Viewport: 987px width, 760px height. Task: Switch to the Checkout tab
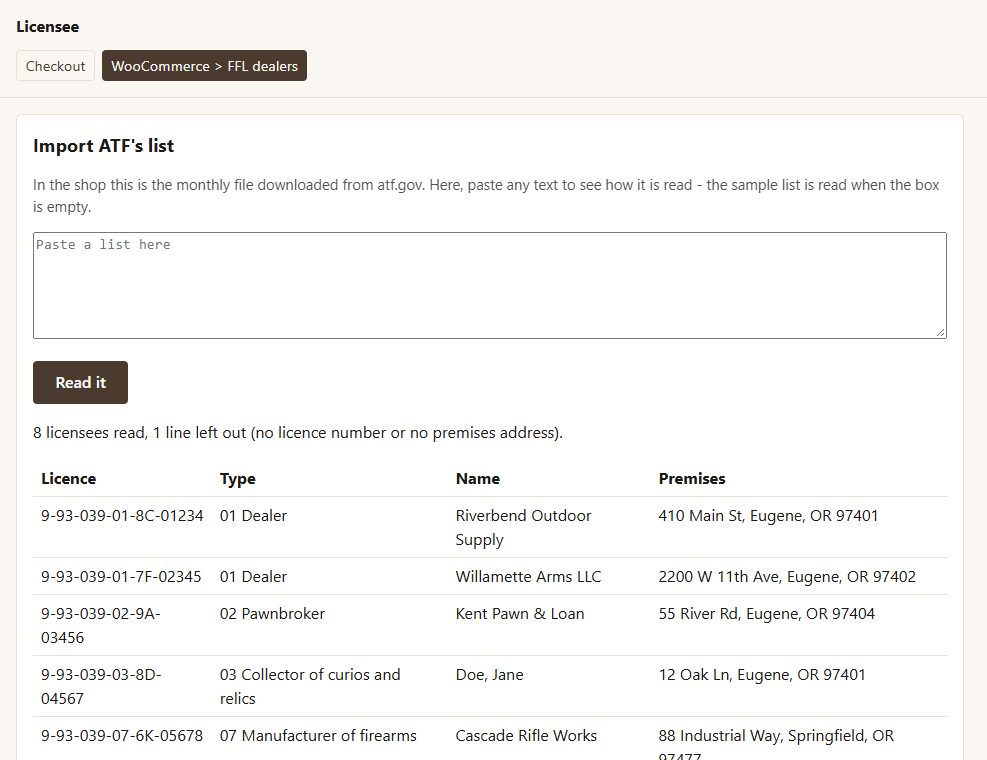pyautogui.click(x=55, y=65)
